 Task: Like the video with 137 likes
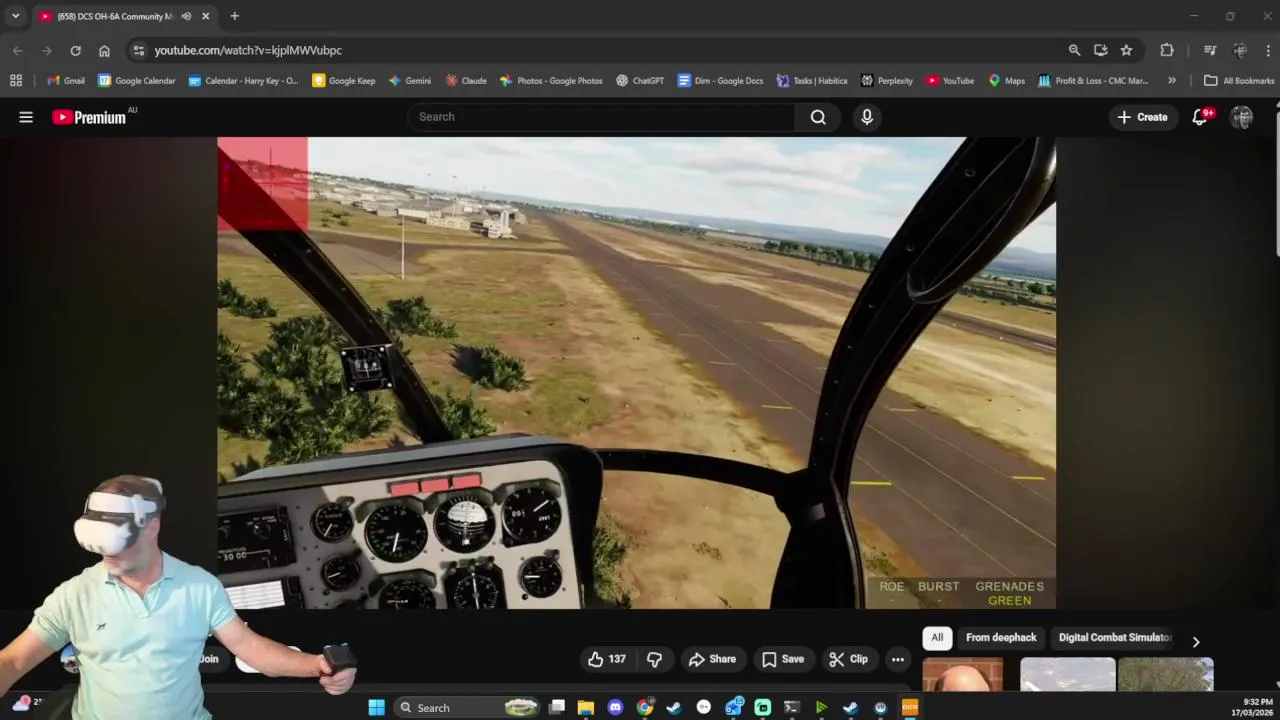[607, 659]
